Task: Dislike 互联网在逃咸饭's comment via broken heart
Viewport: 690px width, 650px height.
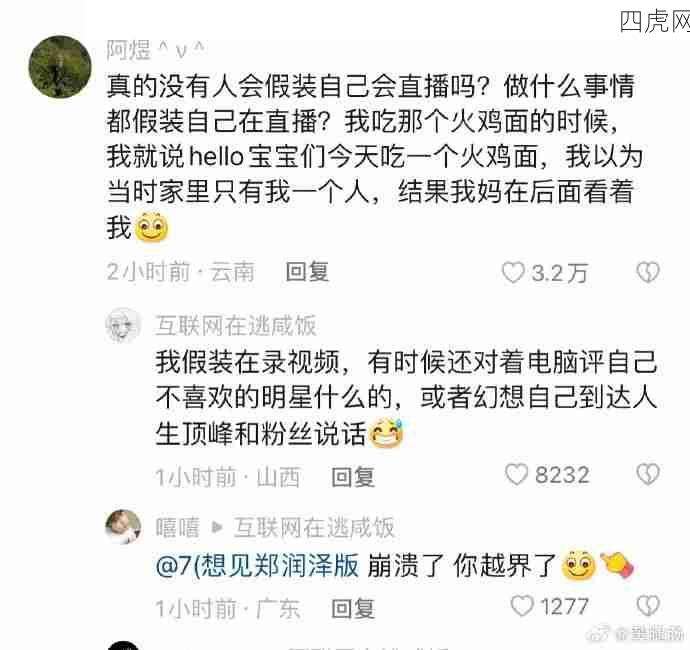Action: tap(648, 474)
